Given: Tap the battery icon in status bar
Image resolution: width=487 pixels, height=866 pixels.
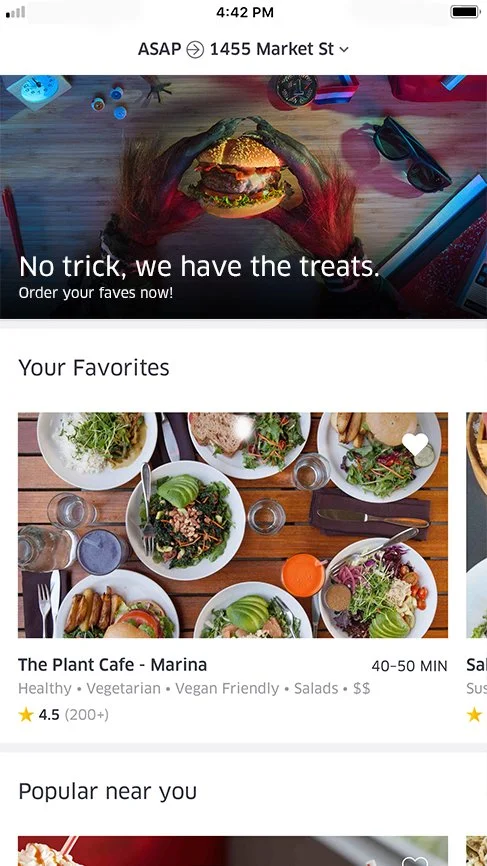Looking at the screenshot, I should pos(465,12).
